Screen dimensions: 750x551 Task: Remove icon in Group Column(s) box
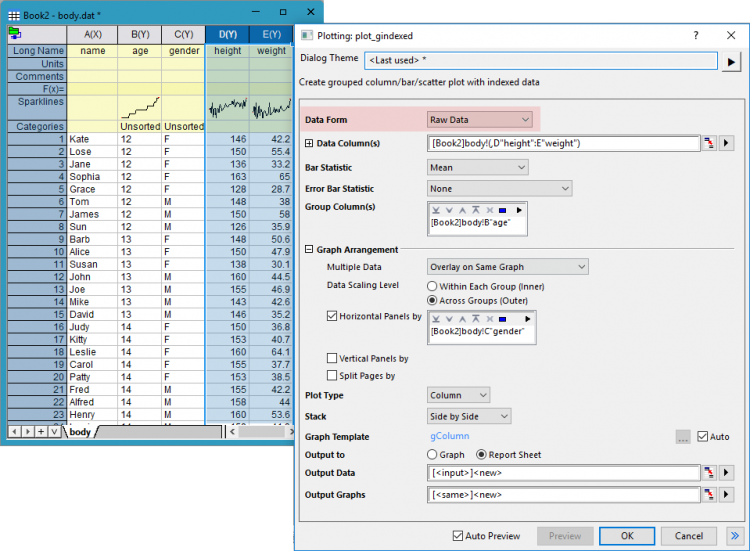pyautogui.click(x=489, y=210)
